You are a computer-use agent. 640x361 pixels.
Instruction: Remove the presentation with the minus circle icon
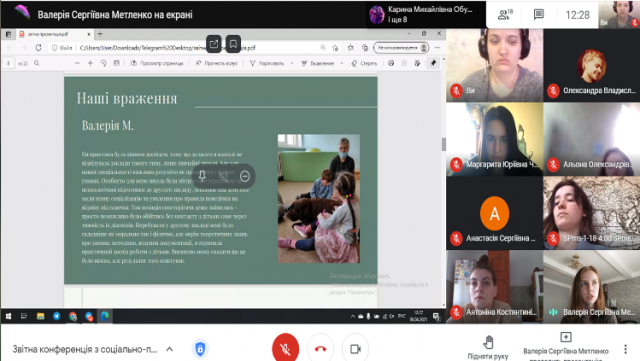[x=245, y=176]
